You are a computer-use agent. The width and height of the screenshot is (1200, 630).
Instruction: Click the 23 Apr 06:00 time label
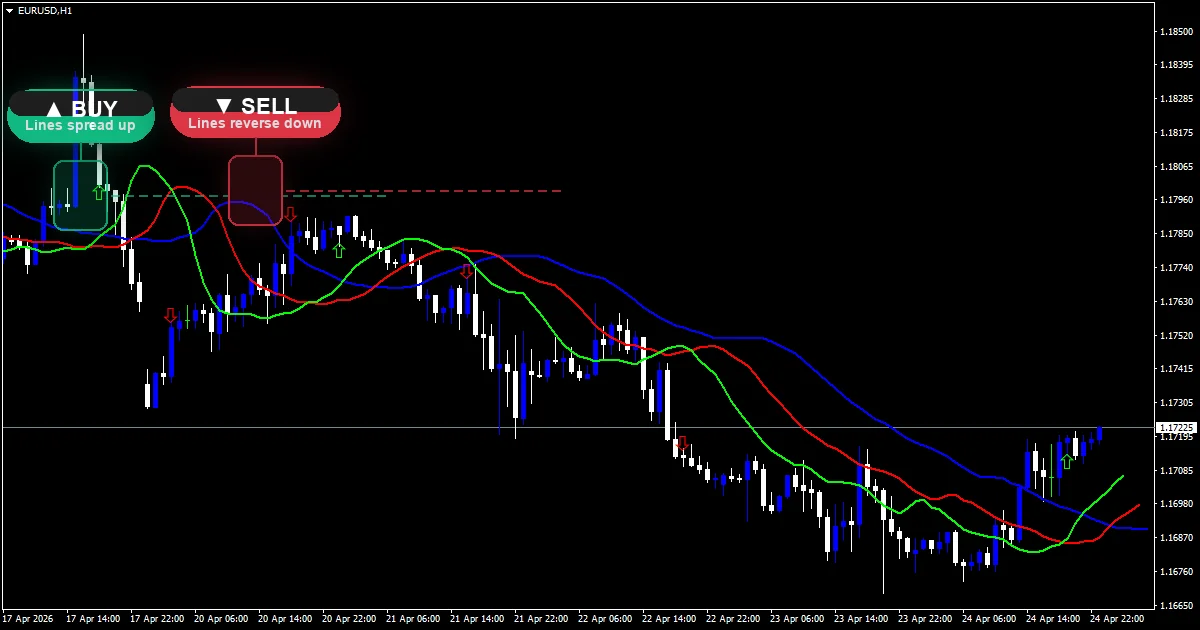[x=797, y=619]
